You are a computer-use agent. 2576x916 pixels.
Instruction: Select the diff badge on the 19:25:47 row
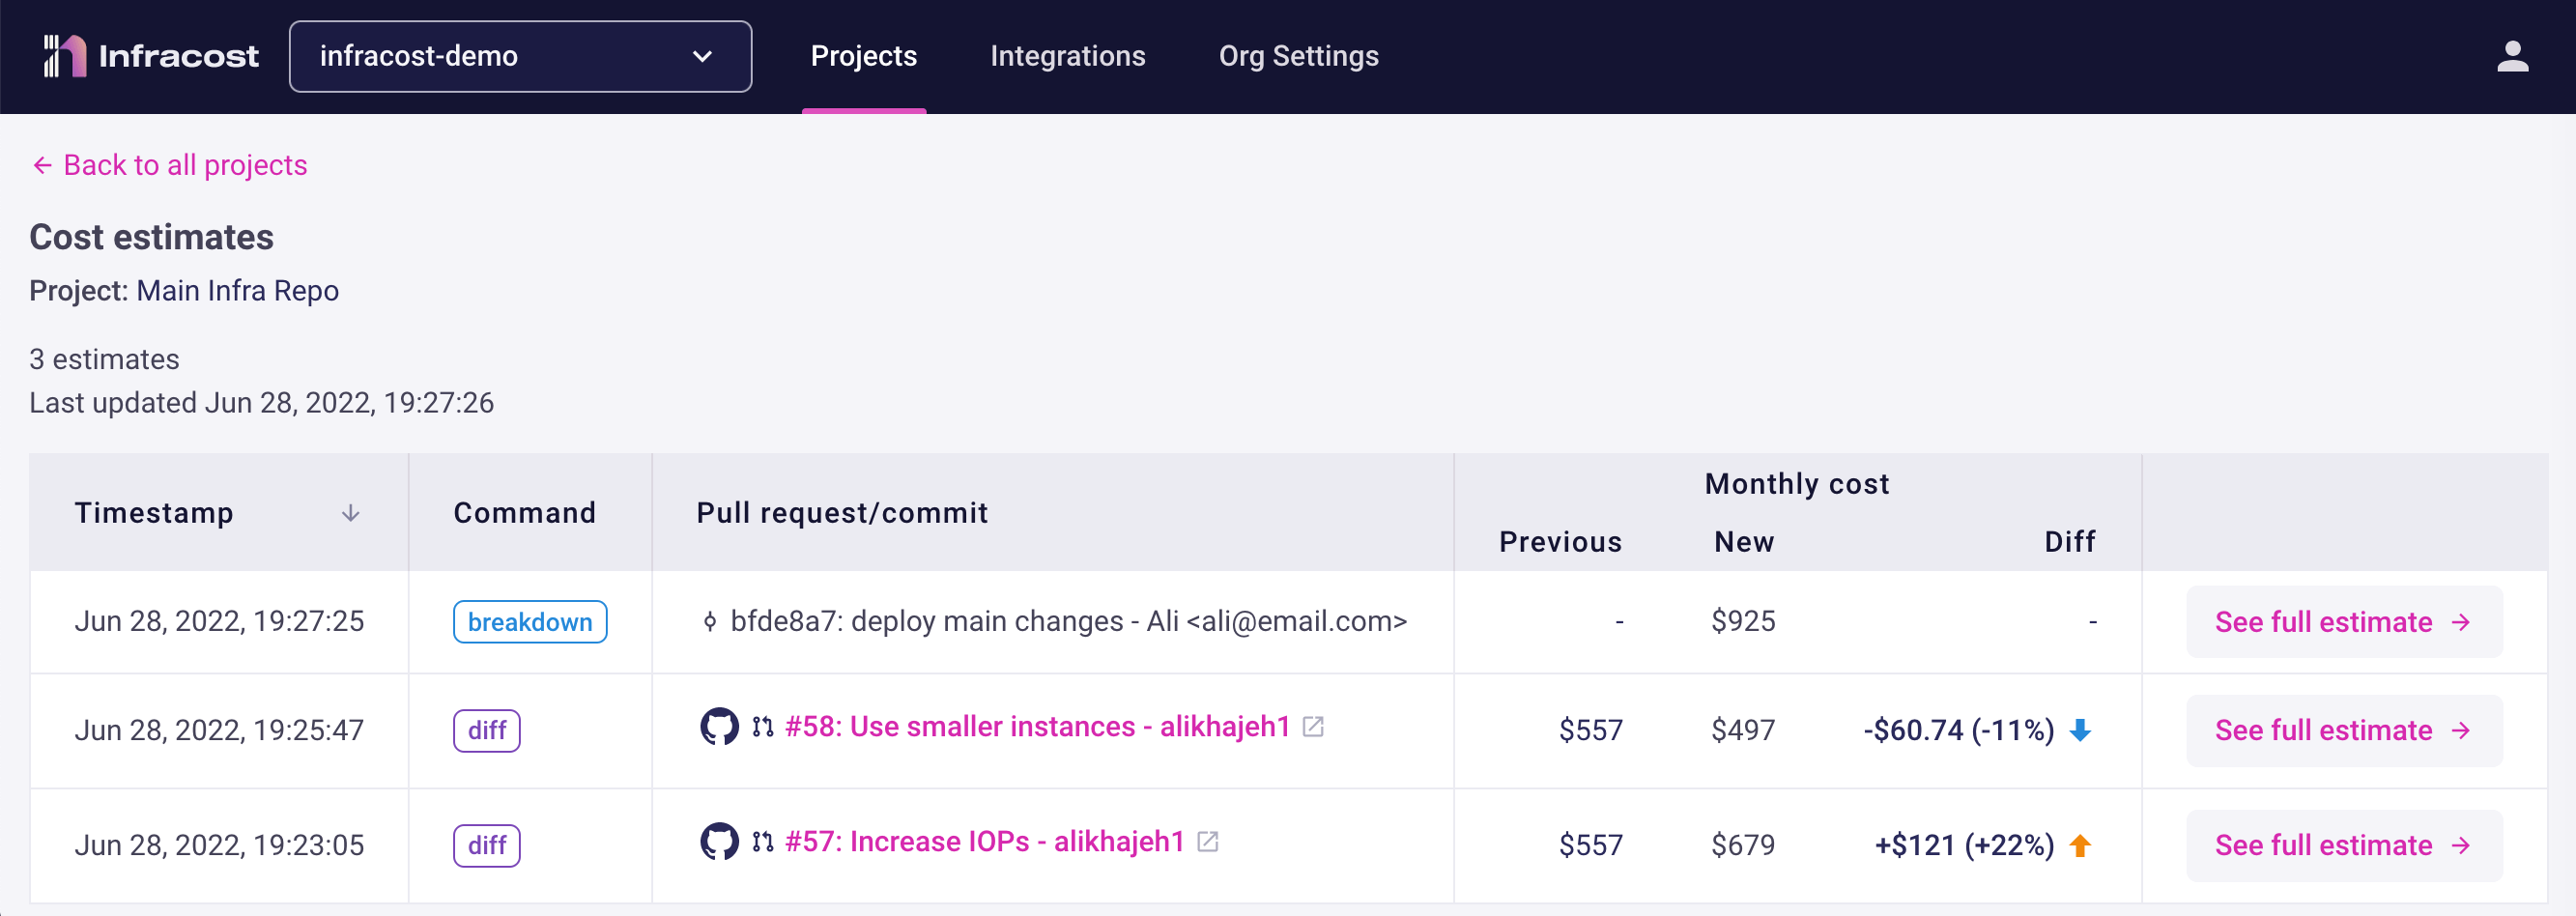487,731
